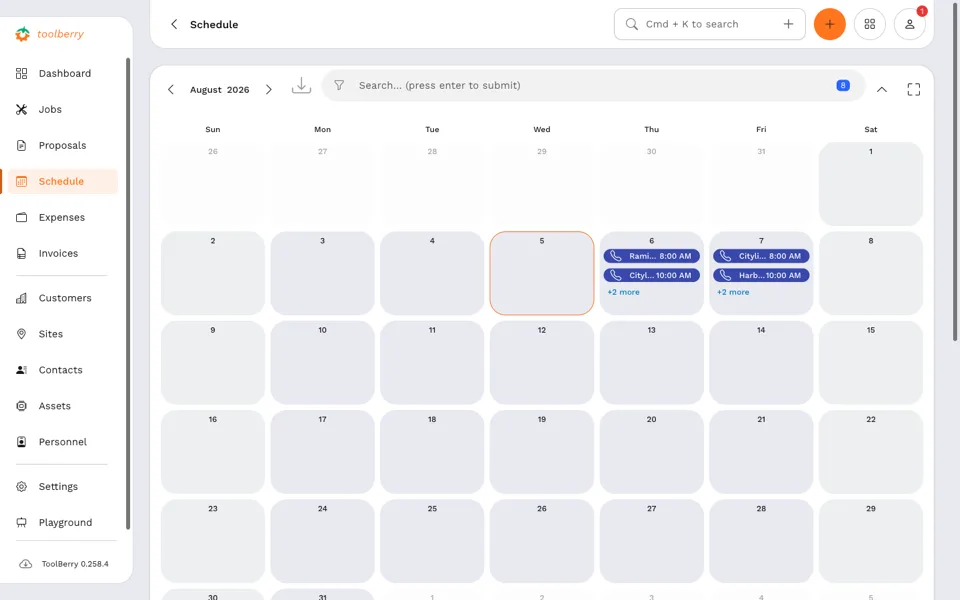Go back using the header arrow beside Schedule

pos(174,24)
